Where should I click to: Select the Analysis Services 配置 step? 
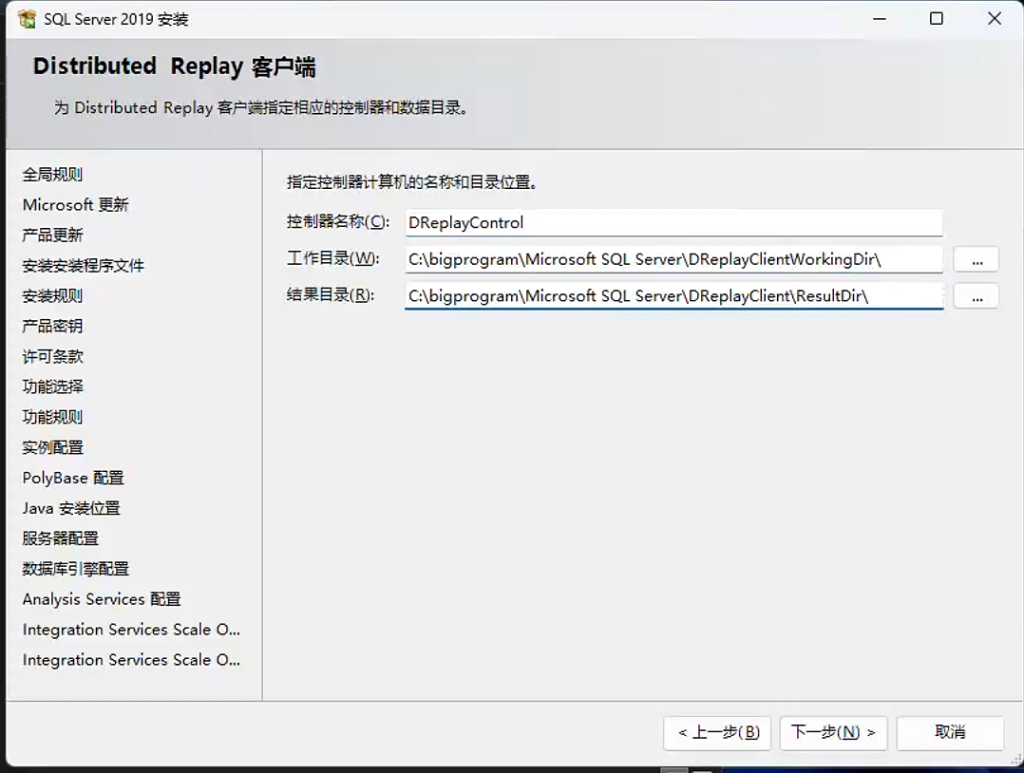(x=102, y=599)
